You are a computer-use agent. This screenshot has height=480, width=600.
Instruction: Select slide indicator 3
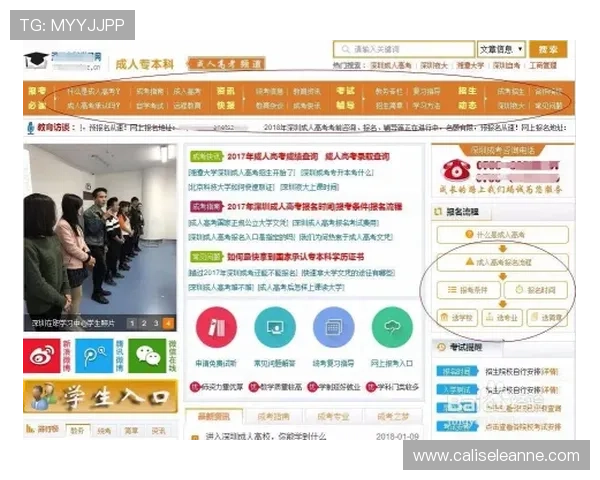[156, 323]
